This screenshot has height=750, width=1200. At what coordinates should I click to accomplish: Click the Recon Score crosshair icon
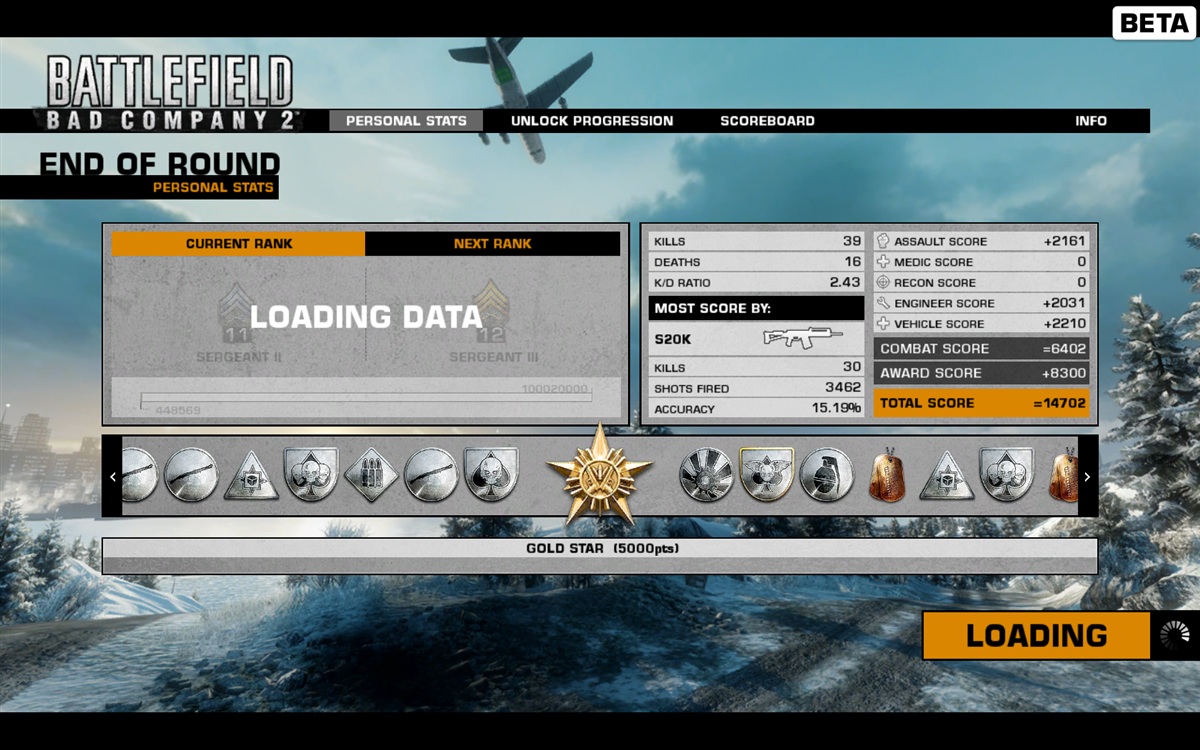click(883, 283)
